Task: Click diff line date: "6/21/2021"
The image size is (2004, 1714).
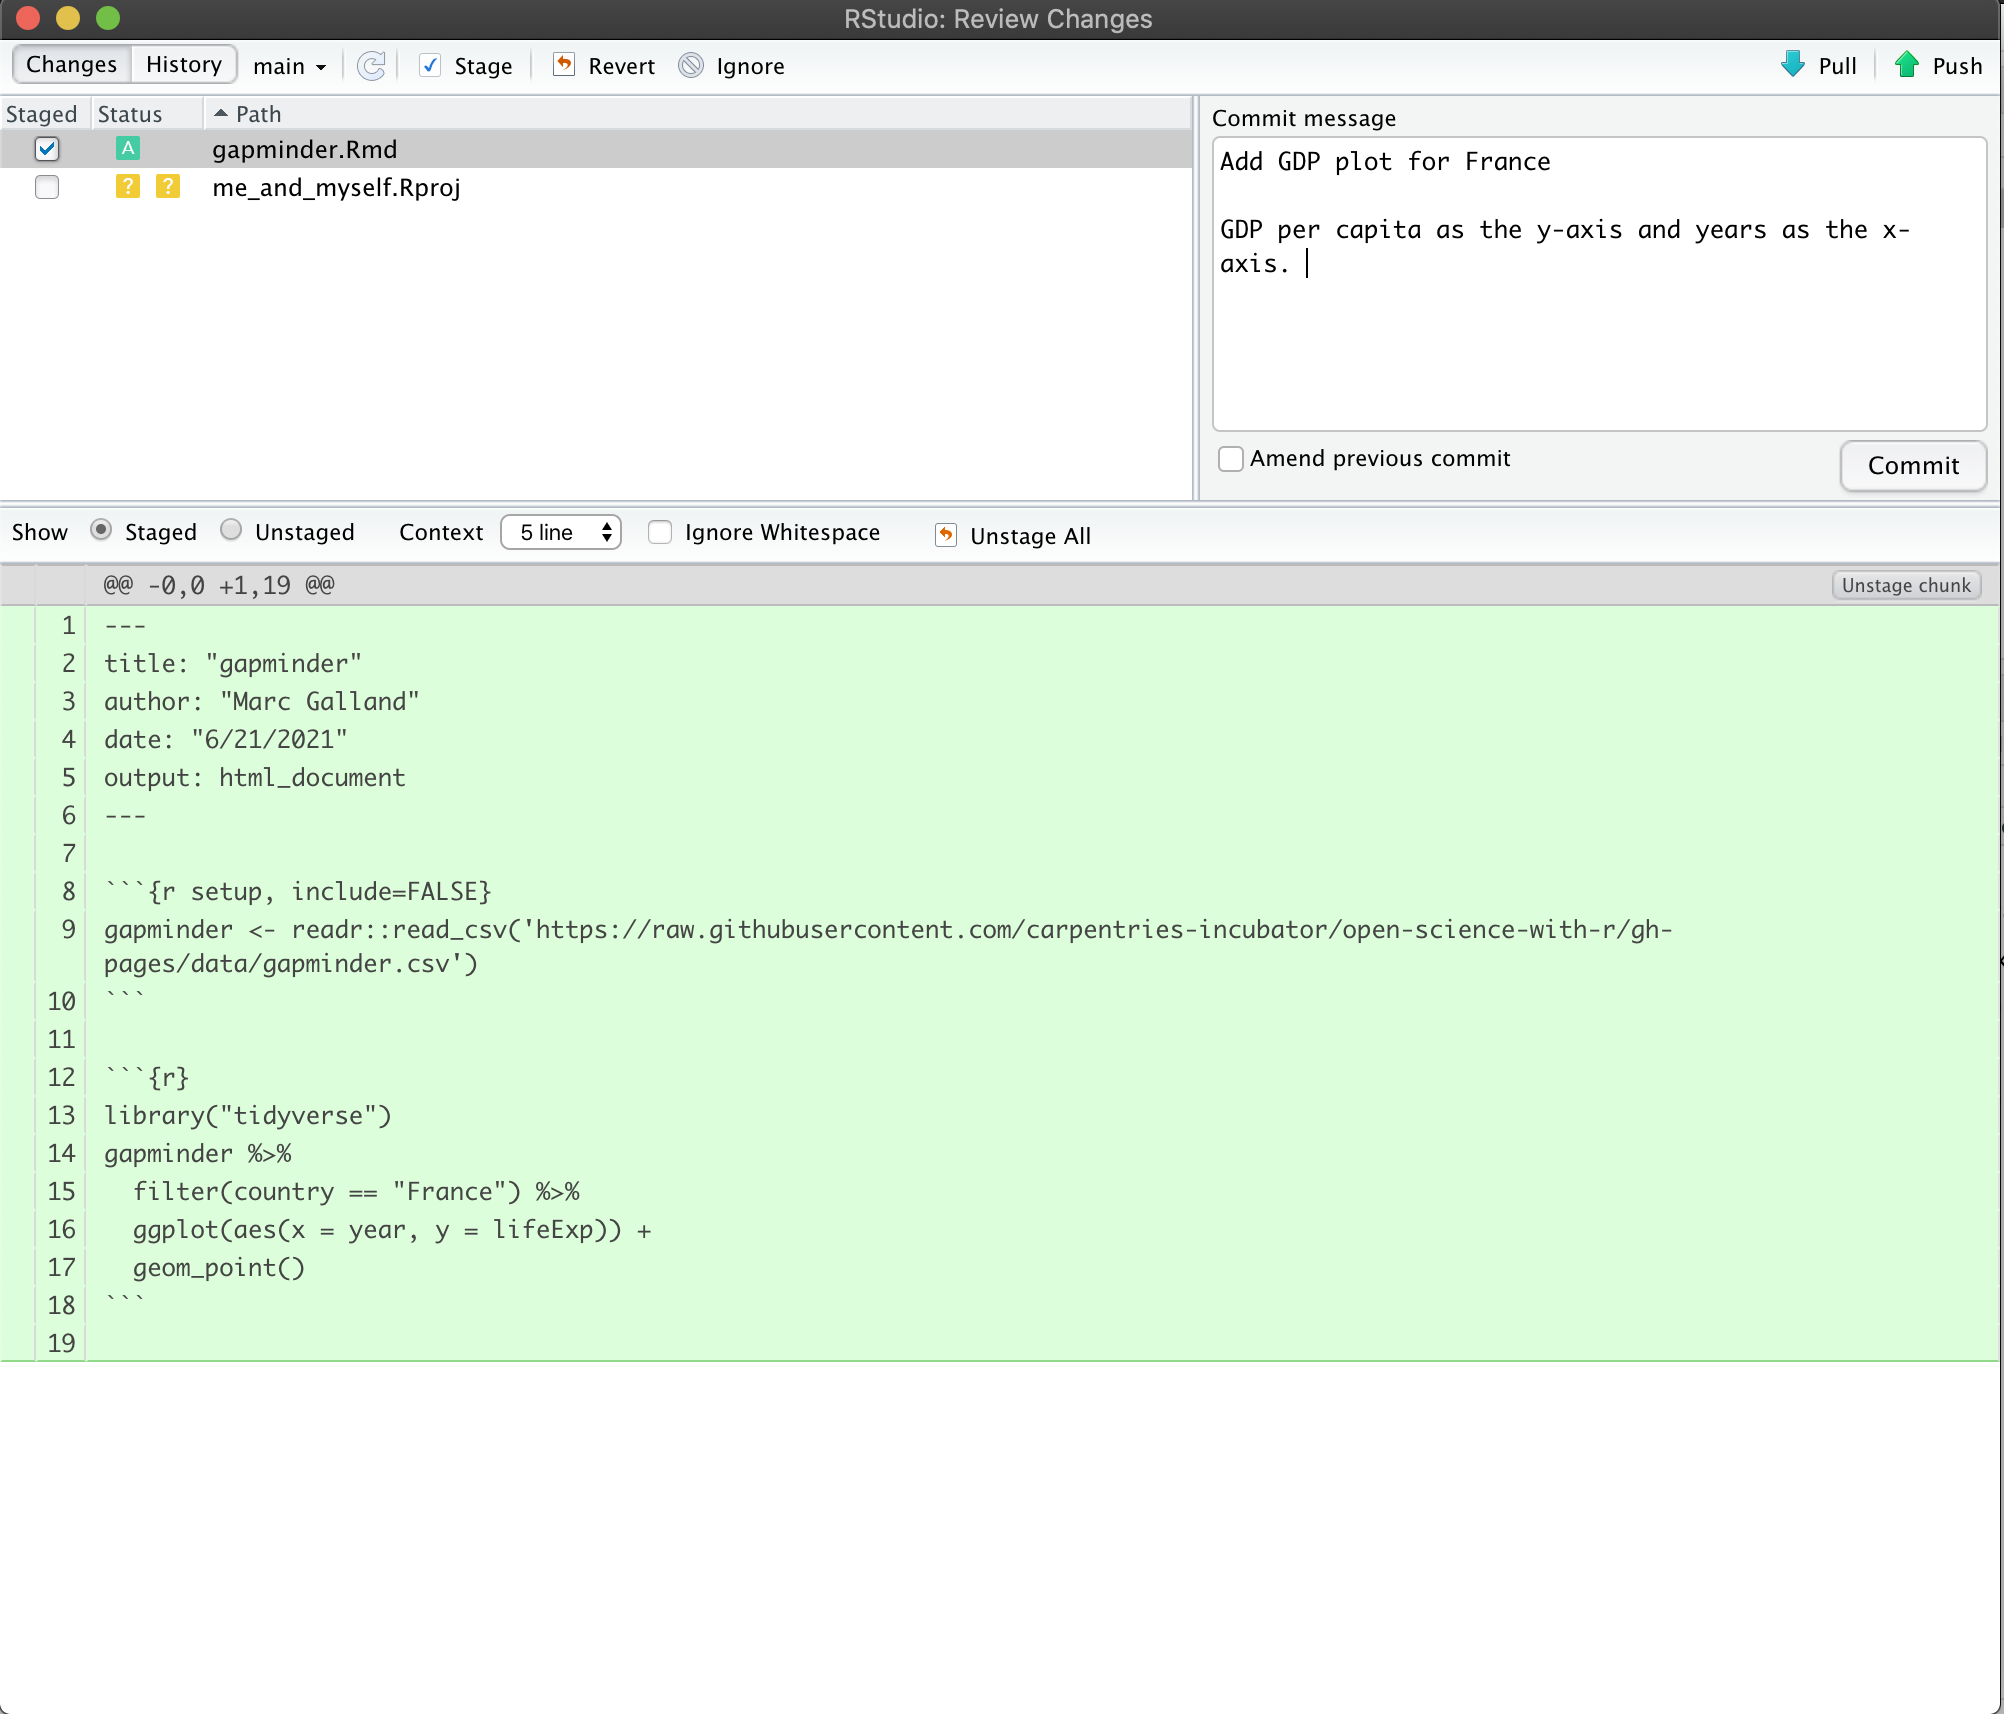Action: coord(226,739)
